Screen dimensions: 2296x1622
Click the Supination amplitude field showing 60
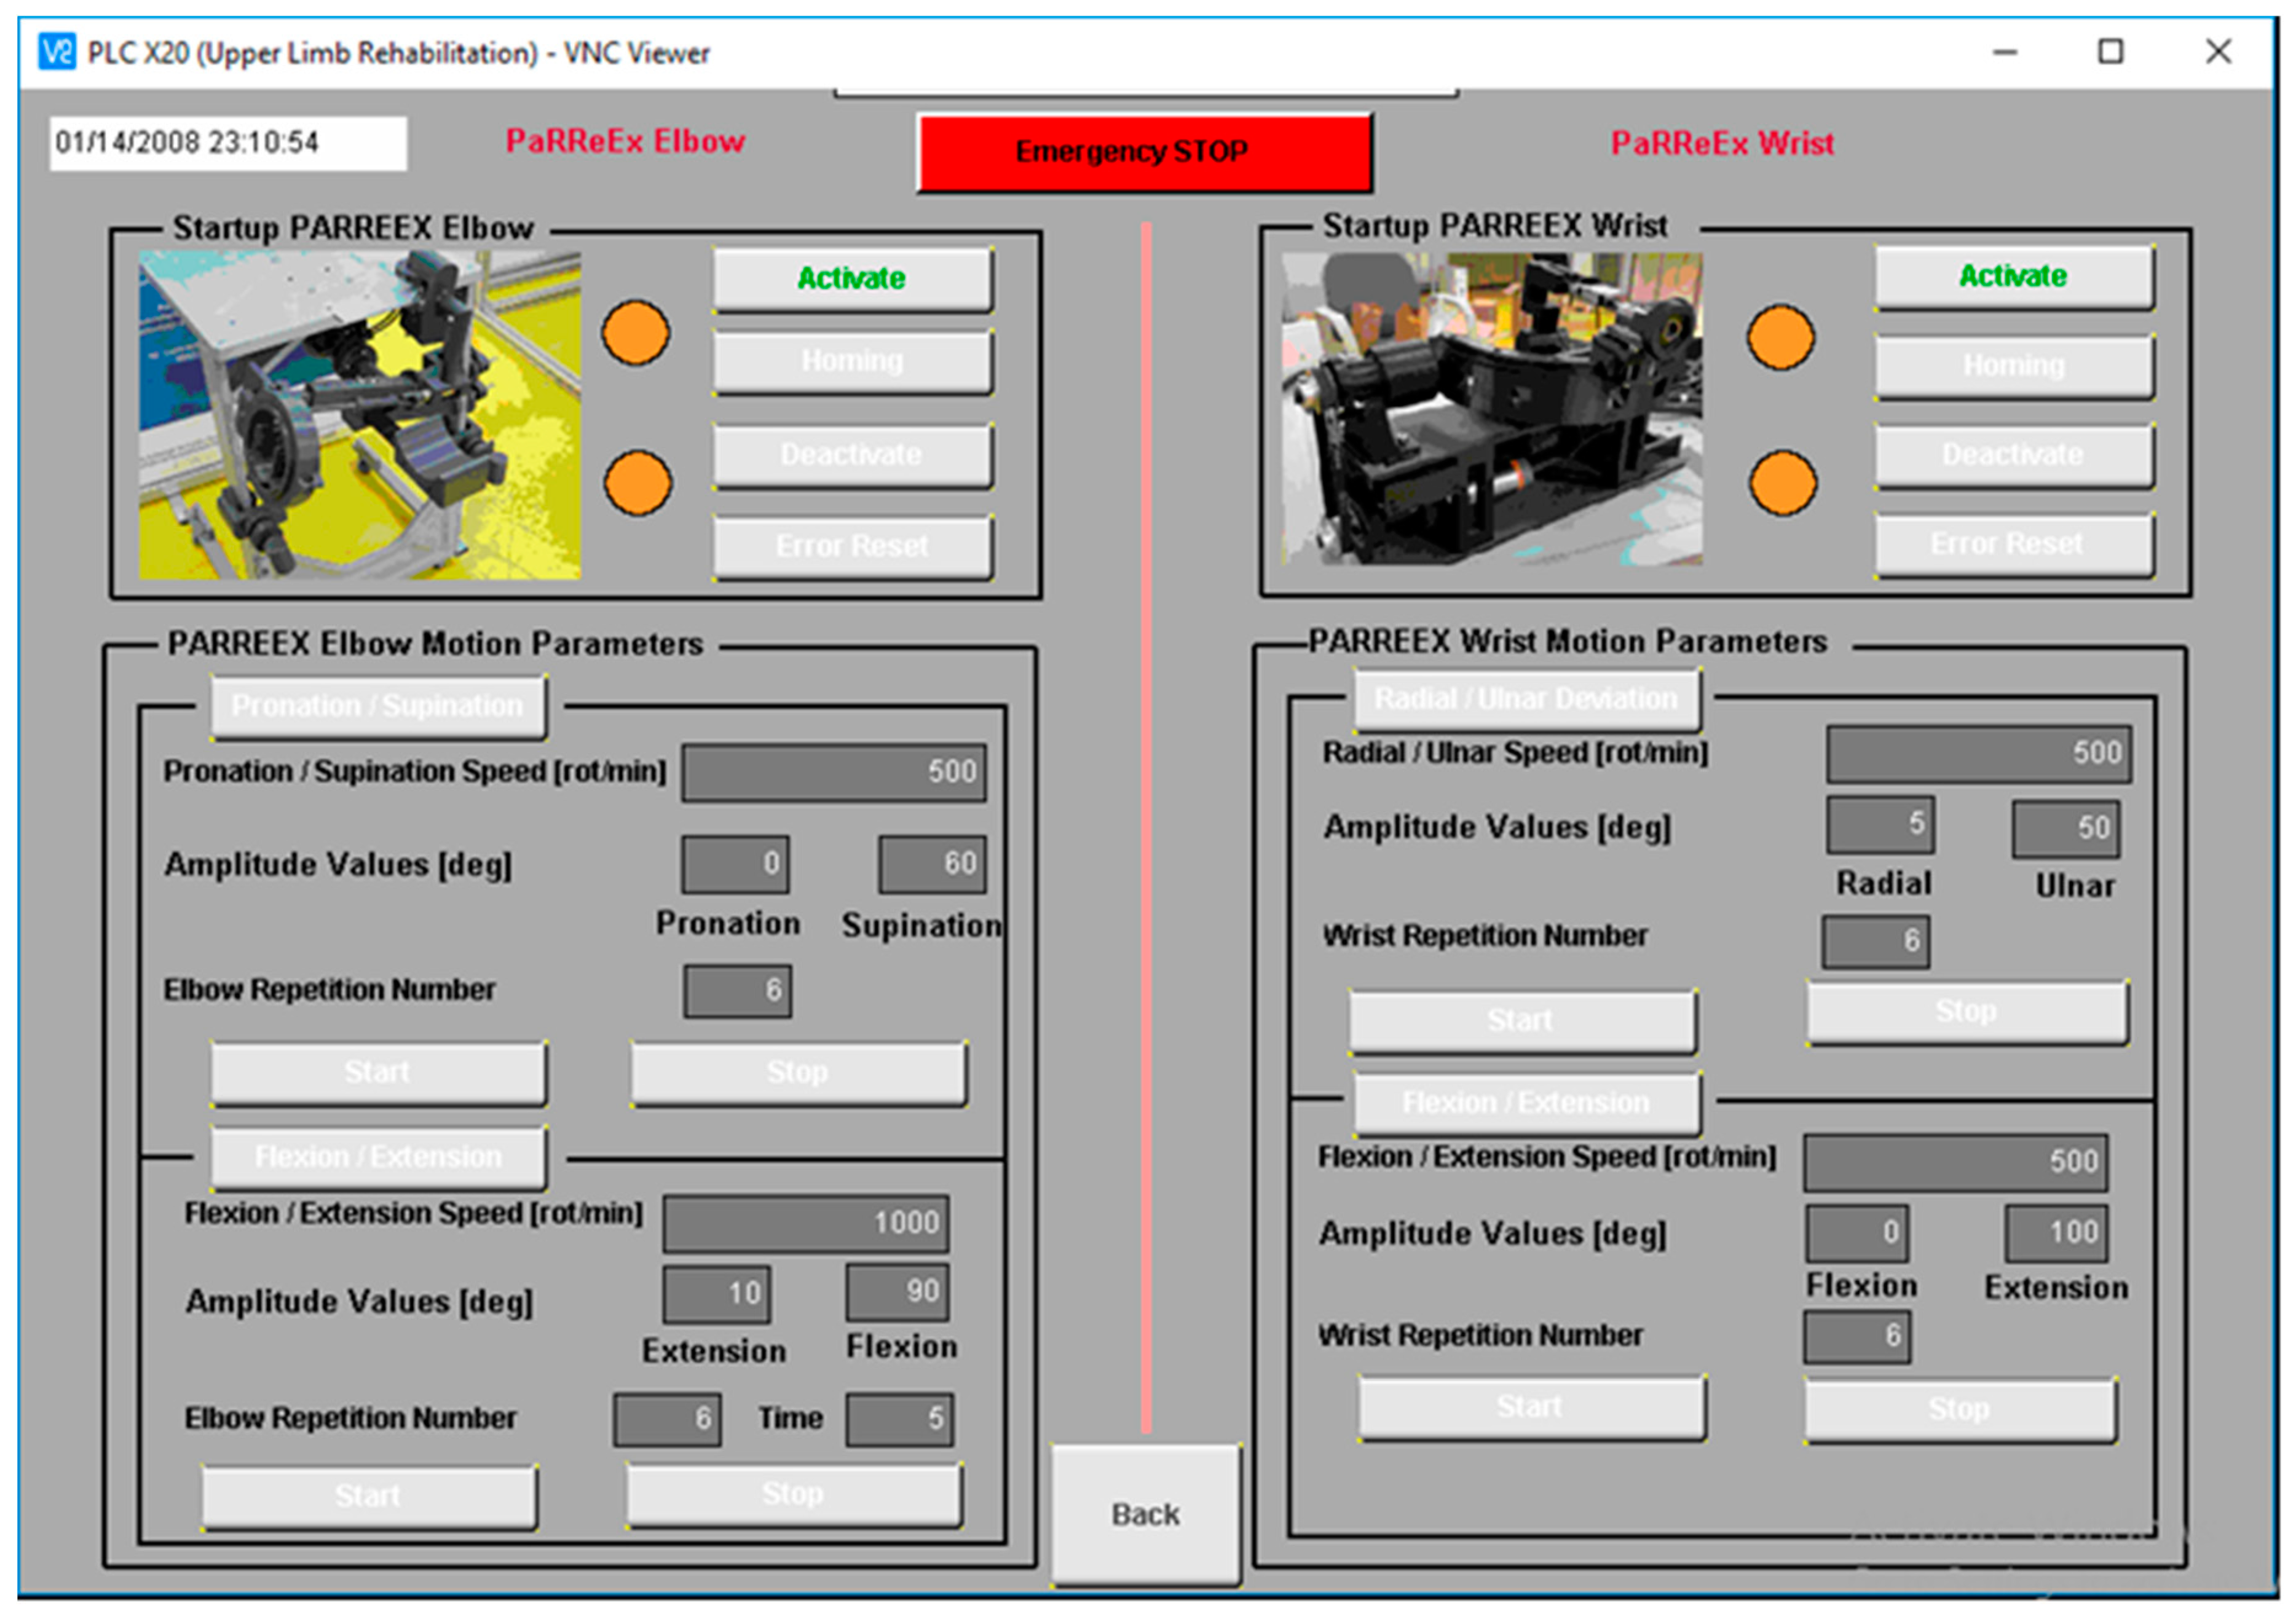point(932,864)
